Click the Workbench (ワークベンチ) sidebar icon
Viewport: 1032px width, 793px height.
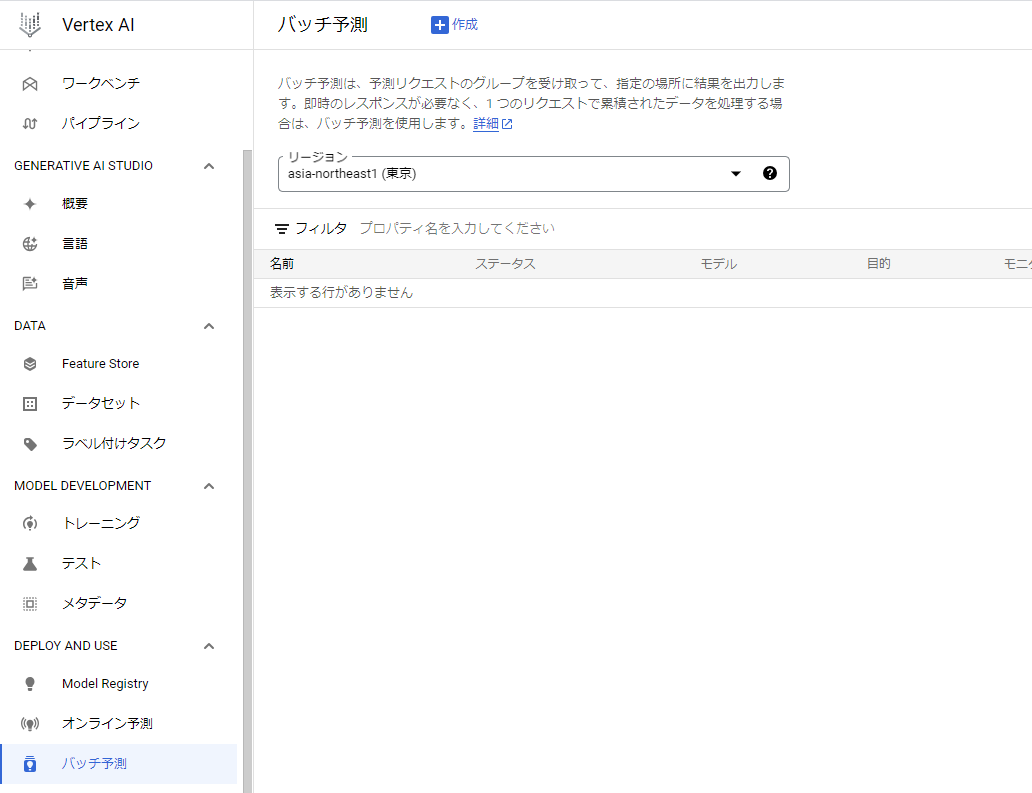(30, 84)
